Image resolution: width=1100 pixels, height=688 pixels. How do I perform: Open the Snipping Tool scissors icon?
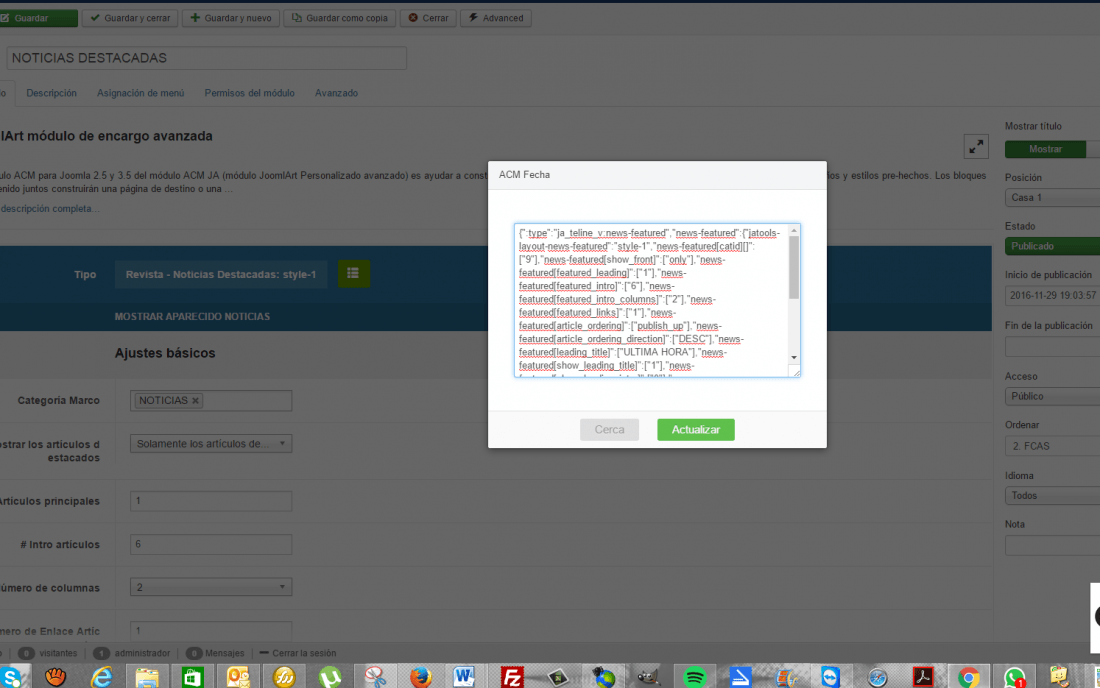pyautogui.click(x=375, y=677)
